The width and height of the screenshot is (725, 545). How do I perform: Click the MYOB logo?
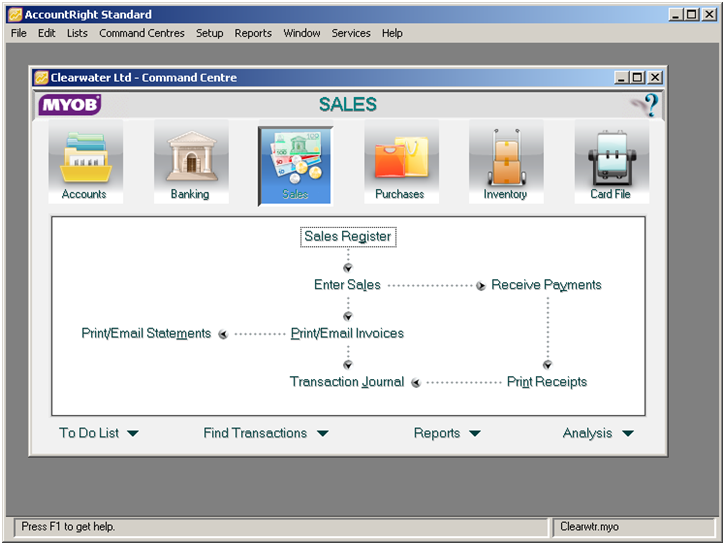[x=70, y=104]
